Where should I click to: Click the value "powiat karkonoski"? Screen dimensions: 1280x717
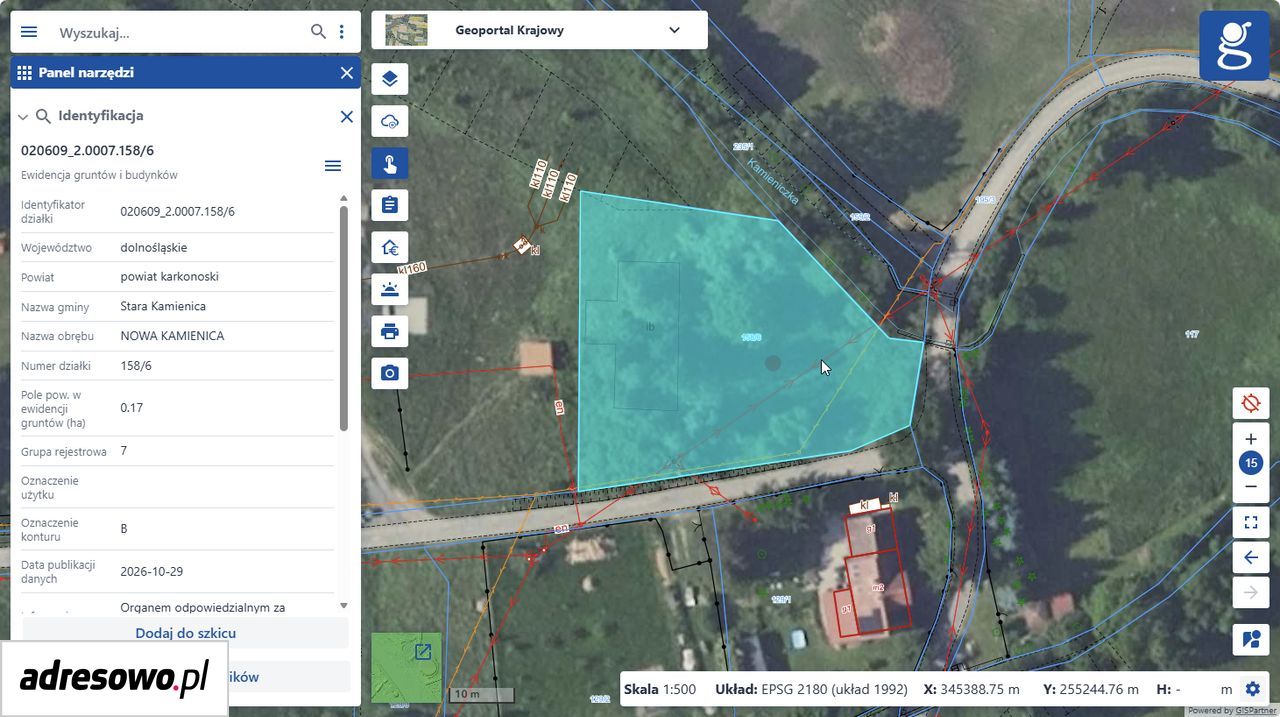tap(169, 277)
